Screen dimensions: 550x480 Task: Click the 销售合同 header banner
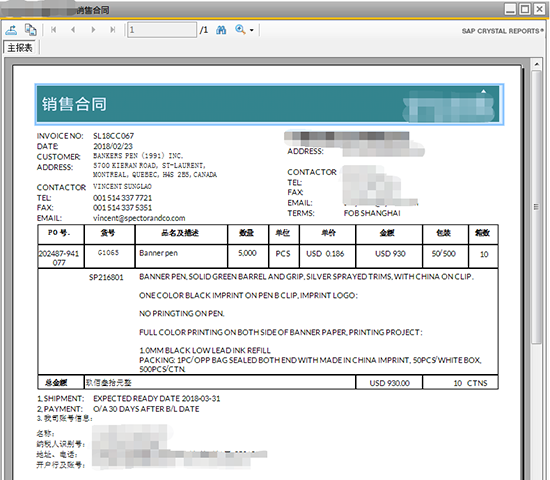pos(269,104)
